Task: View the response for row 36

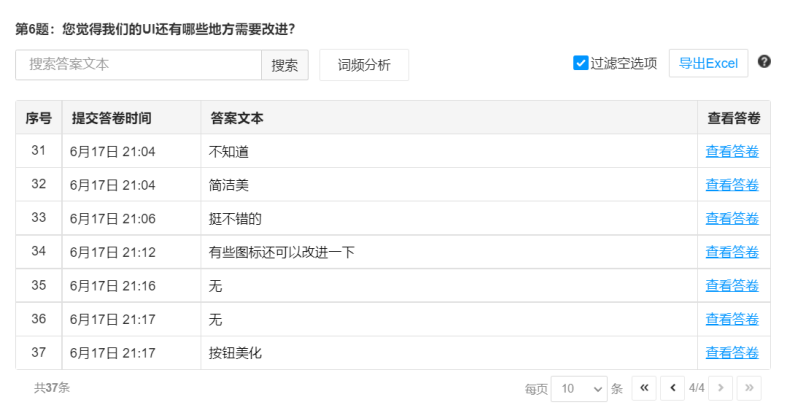Action: coord(732,320)
